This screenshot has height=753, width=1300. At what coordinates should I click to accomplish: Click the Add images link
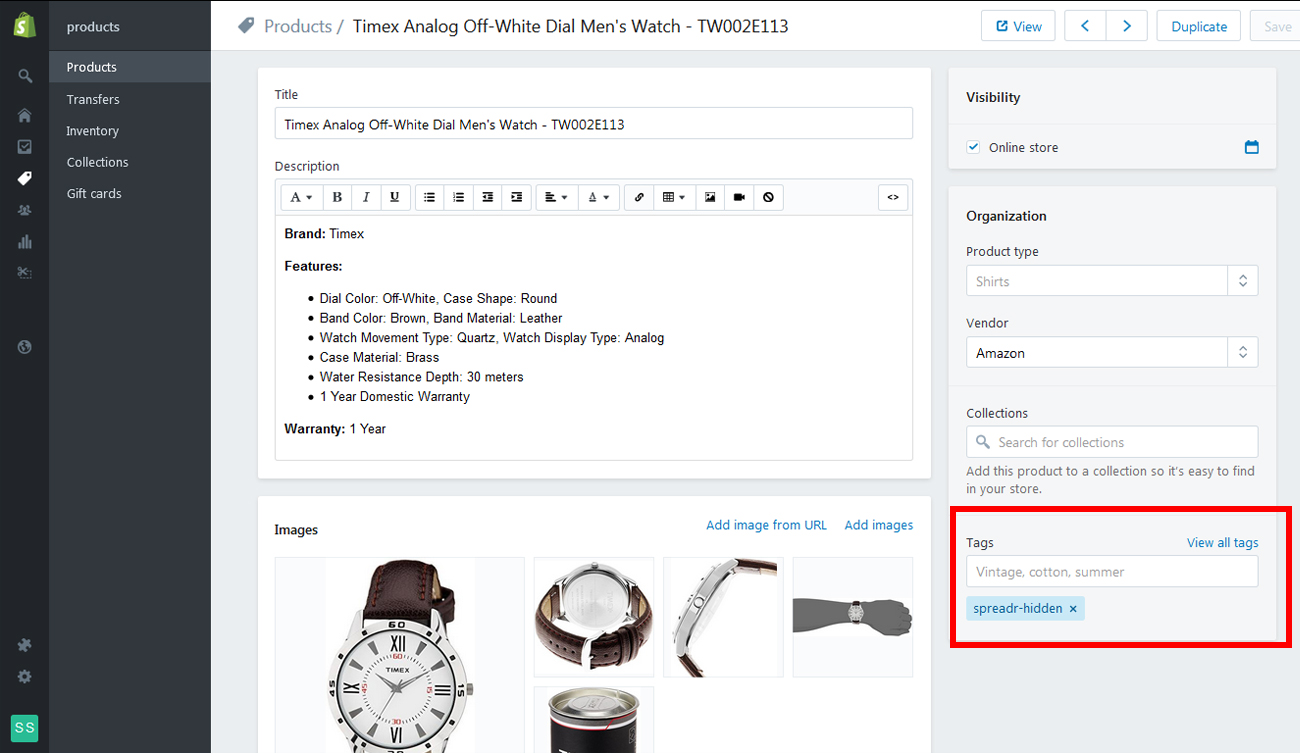(879, 525)
